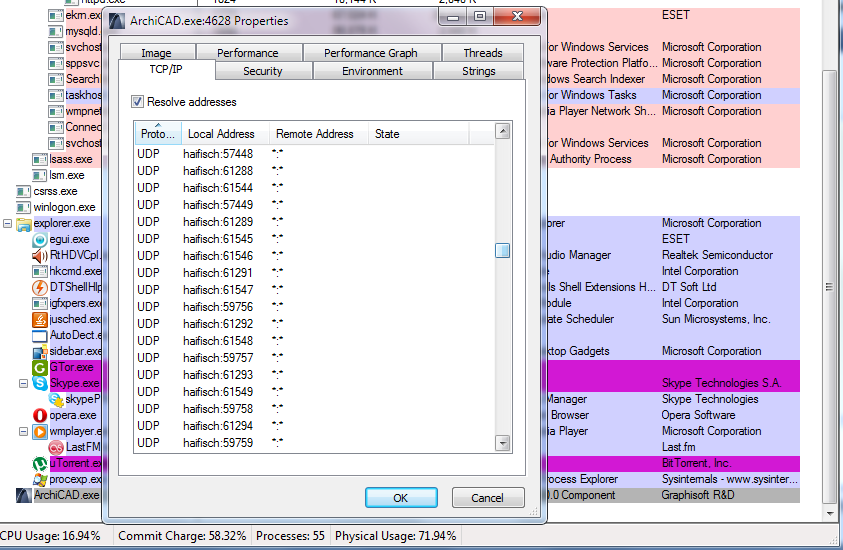Click the Cancel button
Image resolution: width=843 pixels, height=550 pixels.
(488, 498)
